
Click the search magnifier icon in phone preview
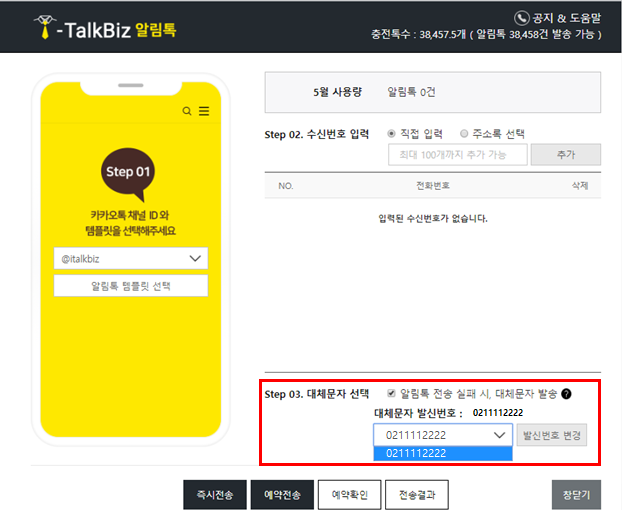pos(187,111)
